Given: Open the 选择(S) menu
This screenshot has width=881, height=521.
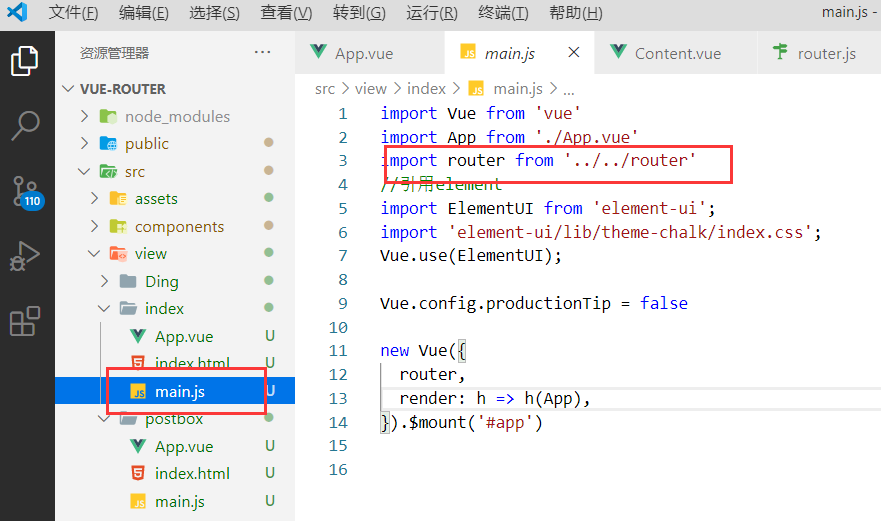Looking at the screenshot, I should [214, 12].
